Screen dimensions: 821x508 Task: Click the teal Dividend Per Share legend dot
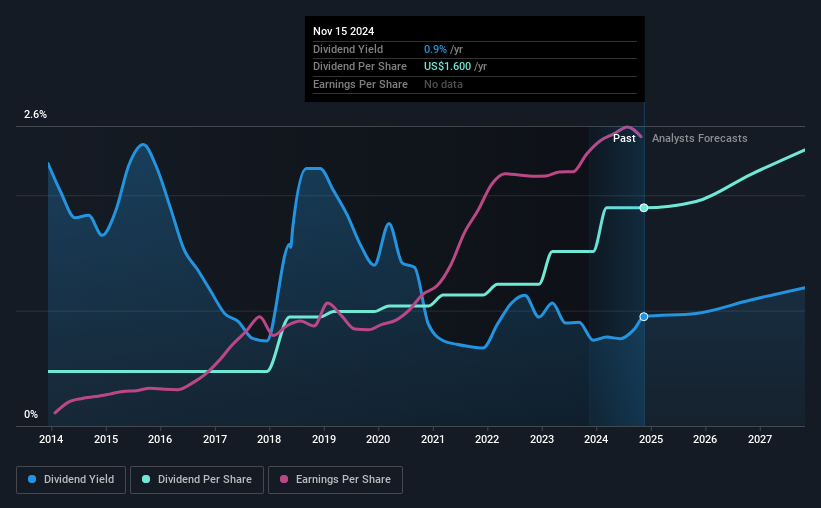click(146, 479)
